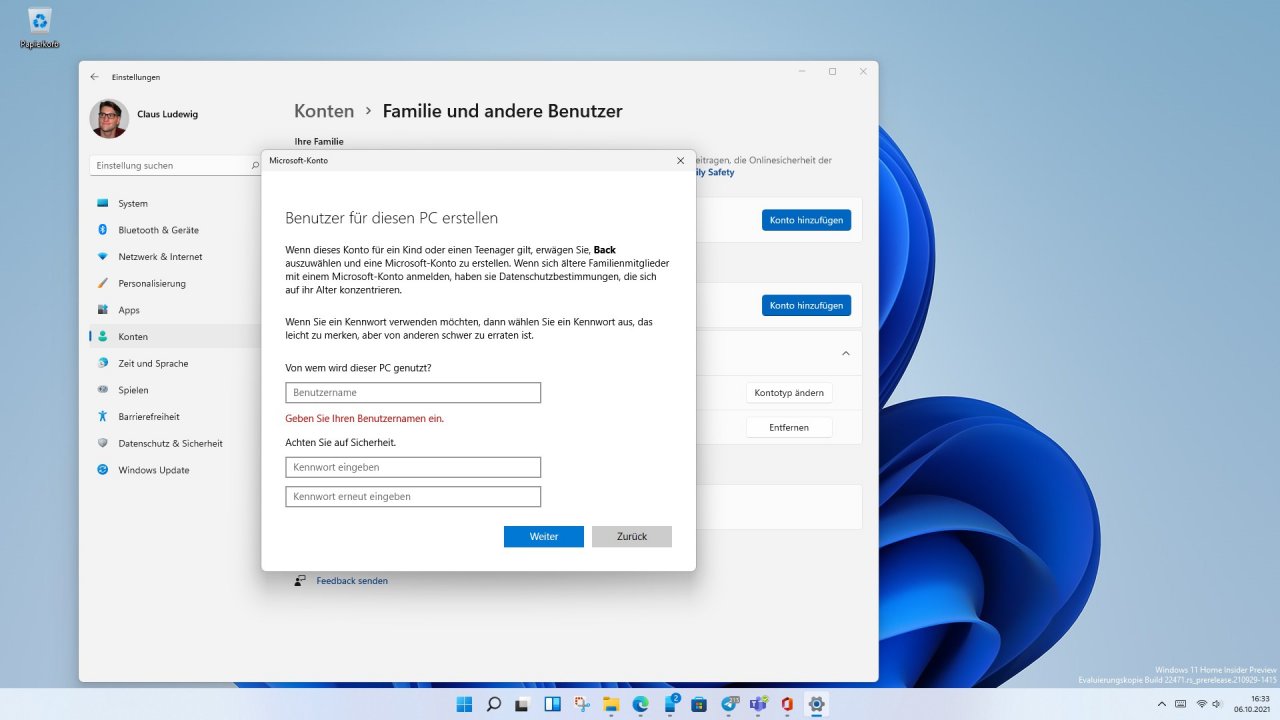The image size is (1280, 720).
Task: Open the Snipping Tool taskbar icon
Action: click(x=582, y=704)
